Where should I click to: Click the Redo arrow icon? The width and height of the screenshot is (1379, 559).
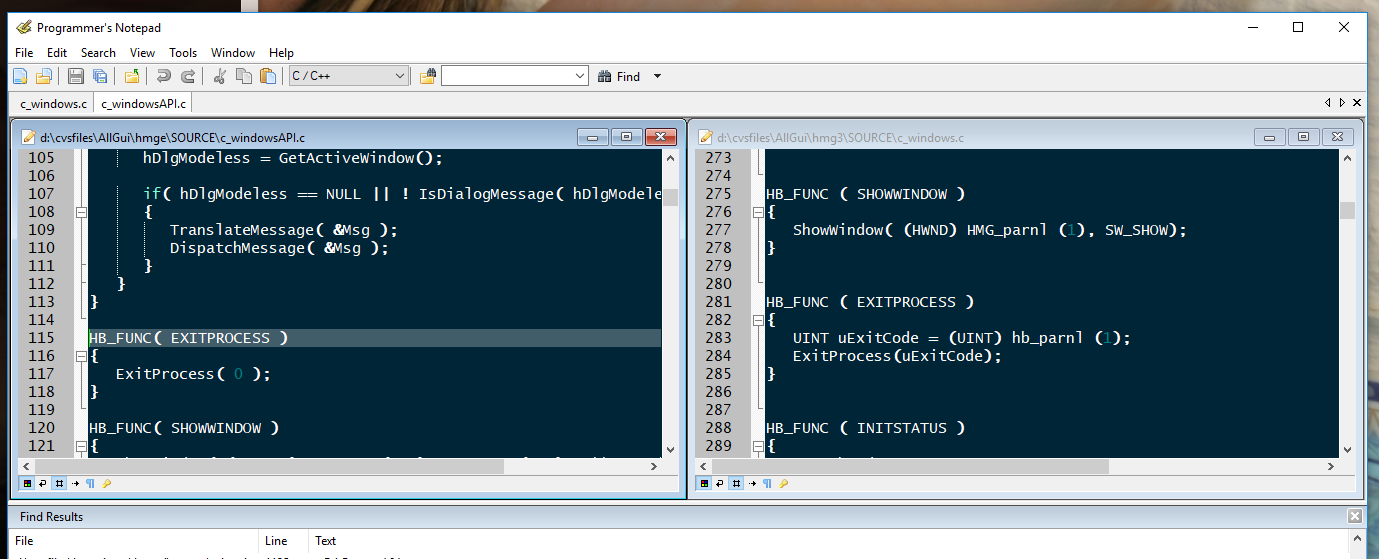coord(187,76)
